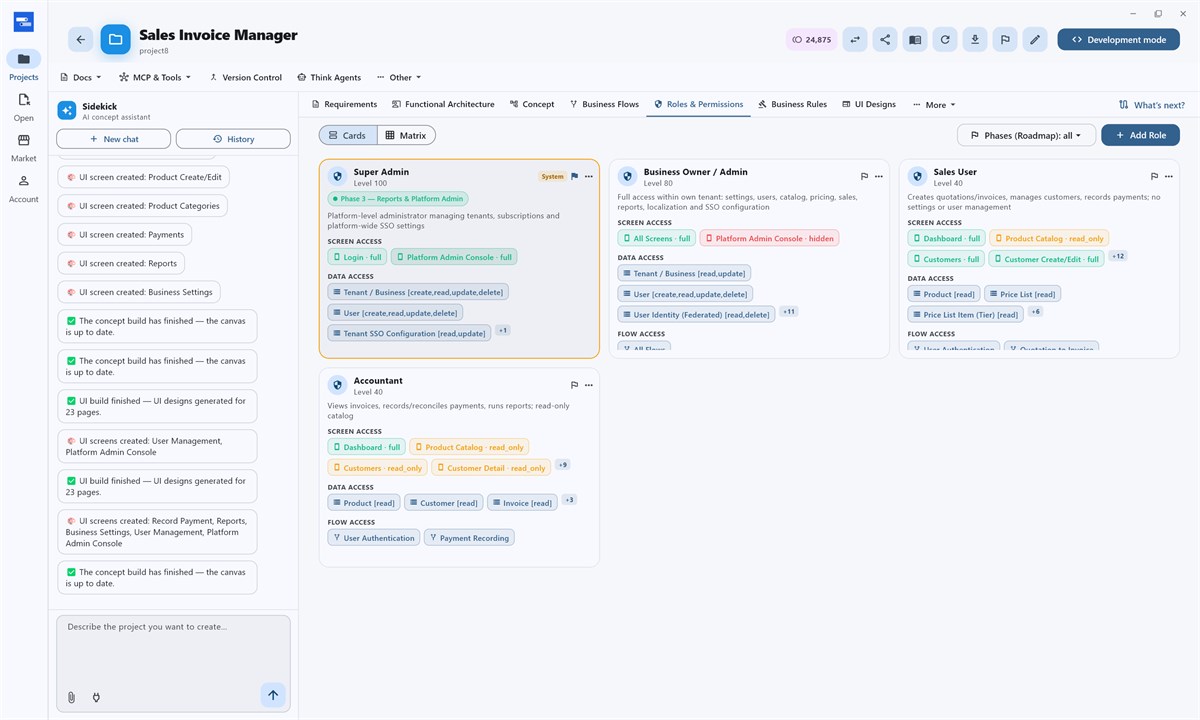Open Version Control menu item
The height and width of the screenshot is (720, 1200).
click(245, 77)
